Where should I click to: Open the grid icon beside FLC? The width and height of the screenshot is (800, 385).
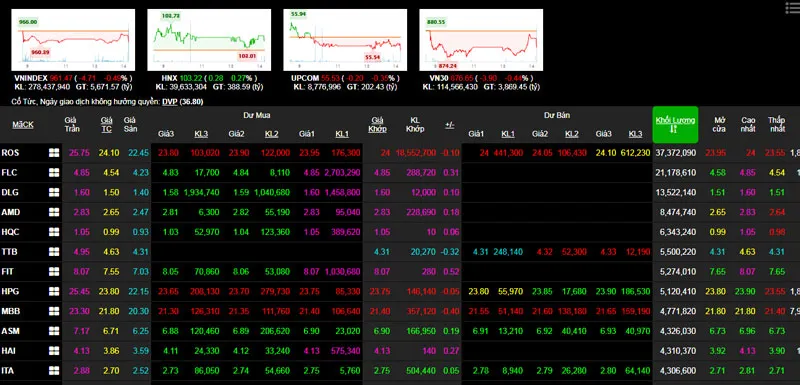[54, 173]
